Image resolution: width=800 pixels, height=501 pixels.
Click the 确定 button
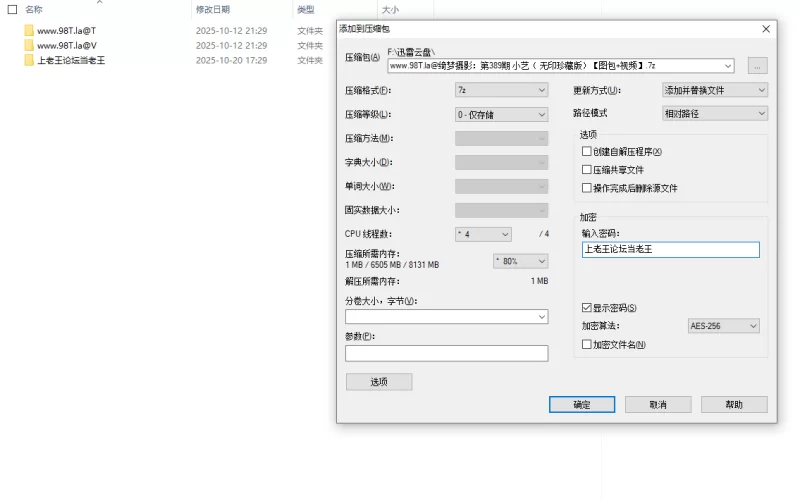click(581, 405)
